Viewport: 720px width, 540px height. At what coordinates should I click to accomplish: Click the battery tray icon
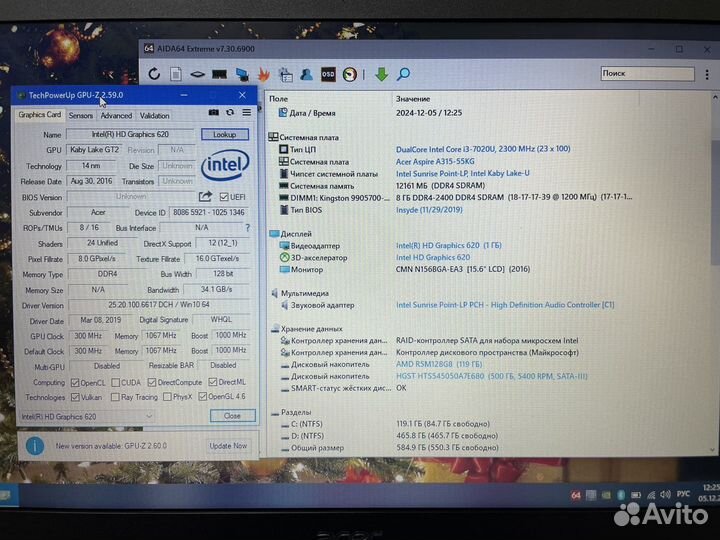coord(636,495)
